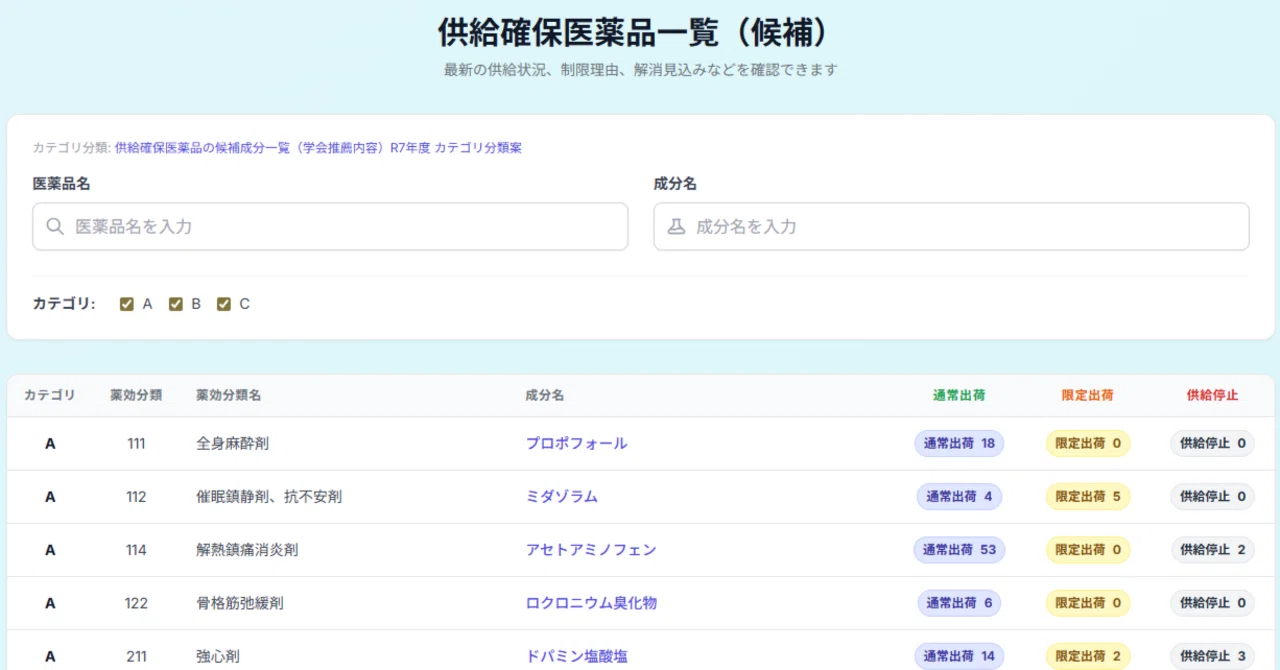The height and width of the screenshot is (670, 1280).
Task: Click the search magnifier icon in 医薬品名 field
Action: pyautogui.click(x=55, y=227)
